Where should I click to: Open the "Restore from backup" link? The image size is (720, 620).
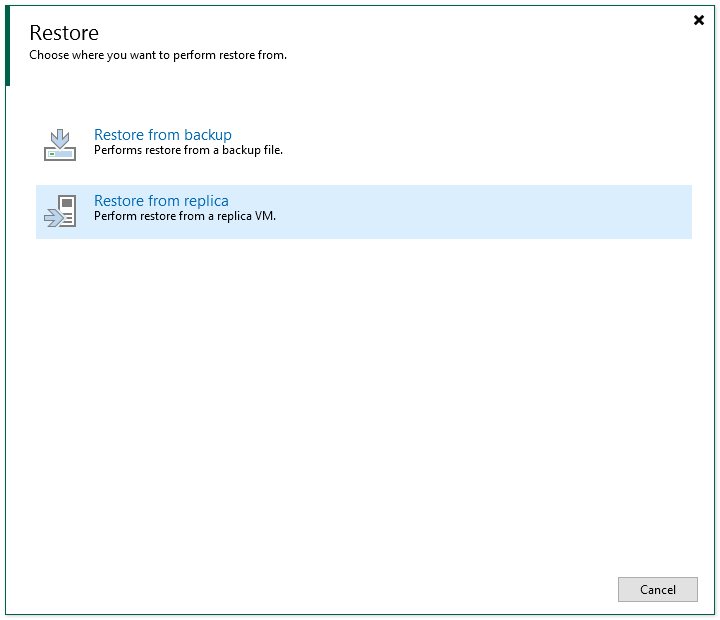[162, 135]
